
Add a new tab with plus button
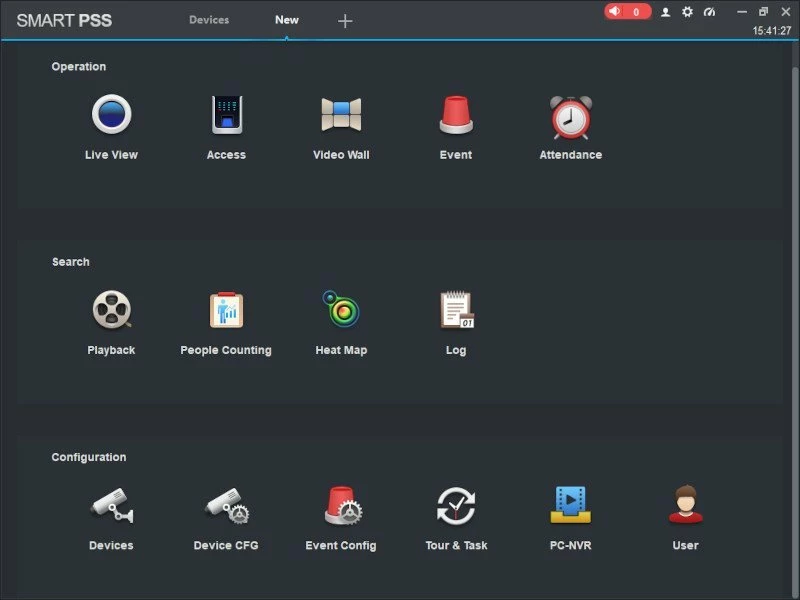345,21
